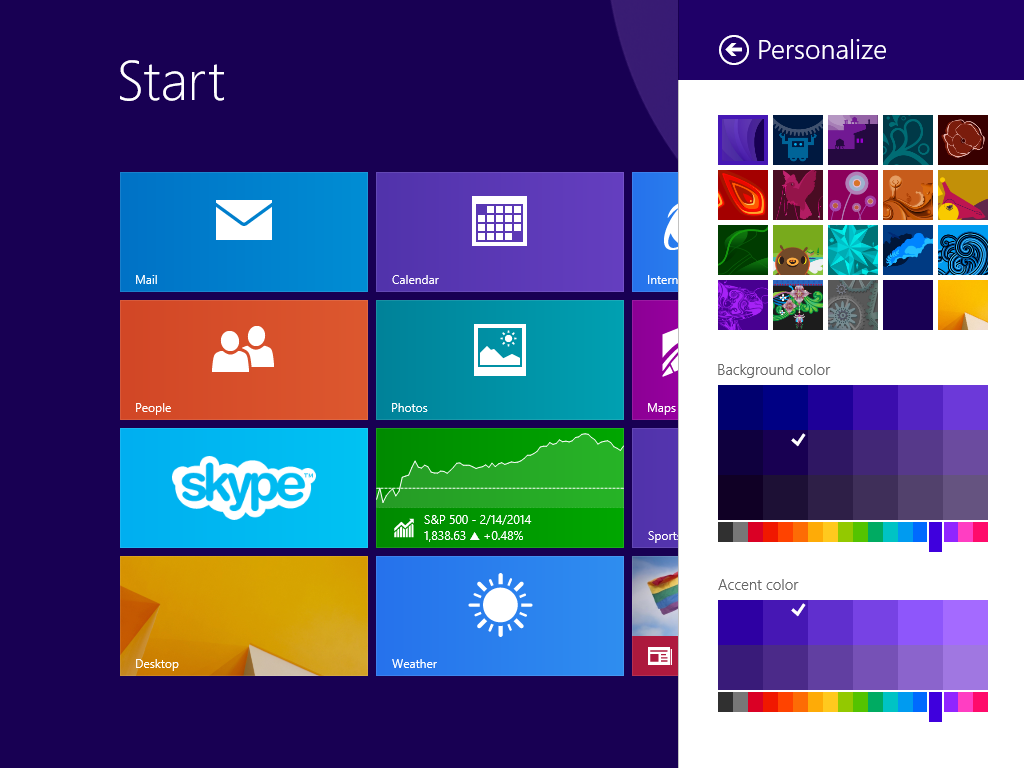Open the News tile with rainbow flag
This screenshot has width=1024, height=768.
[655, 616]
